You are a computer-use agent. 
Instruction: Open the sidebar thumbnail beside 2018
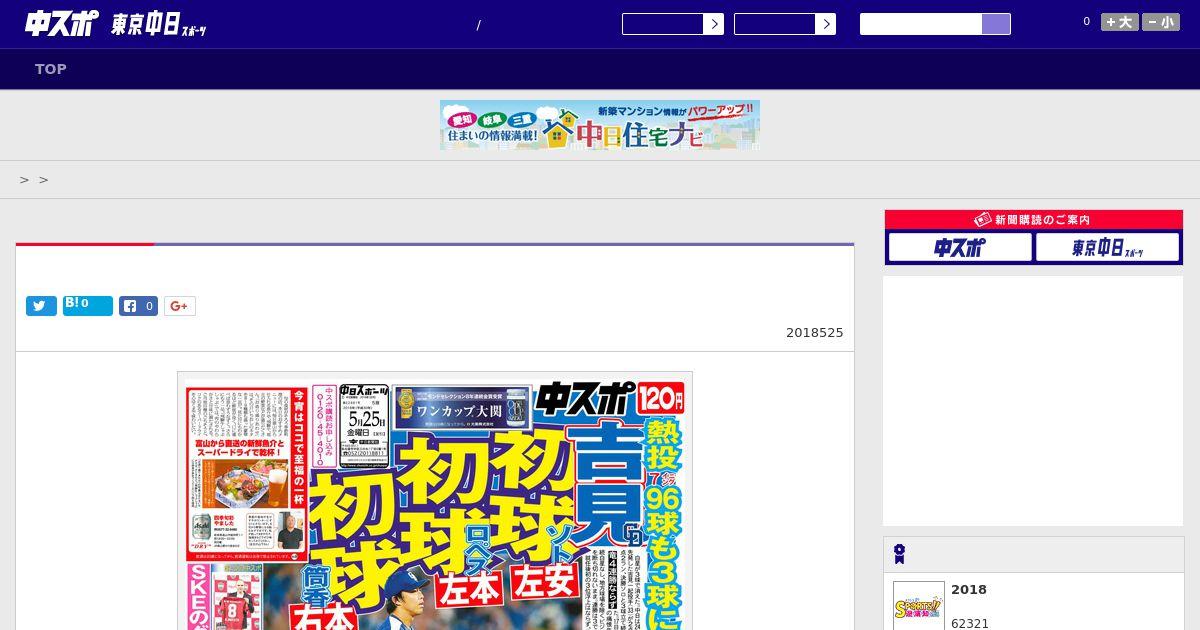tap(919, 606)
